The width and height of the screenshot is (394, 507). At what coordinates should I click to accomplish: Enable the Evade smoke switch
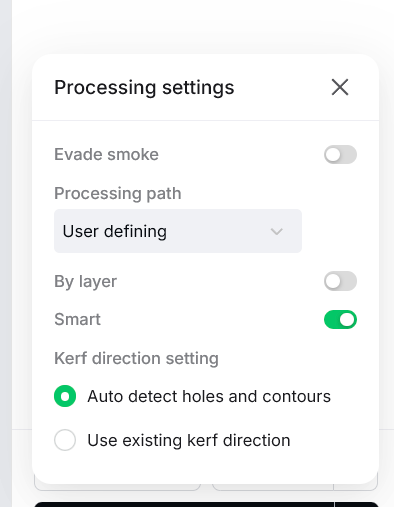point(340,154)
